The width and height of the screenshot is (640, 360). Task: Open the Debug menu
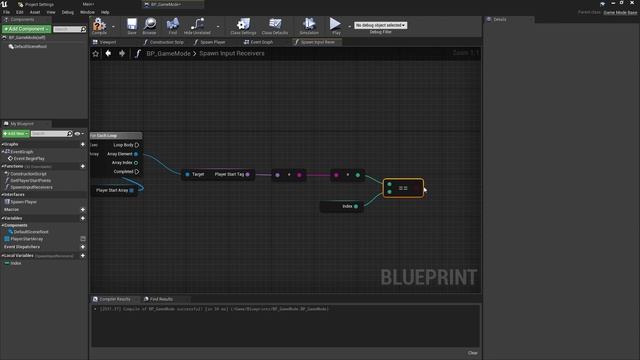click(68, 12)
